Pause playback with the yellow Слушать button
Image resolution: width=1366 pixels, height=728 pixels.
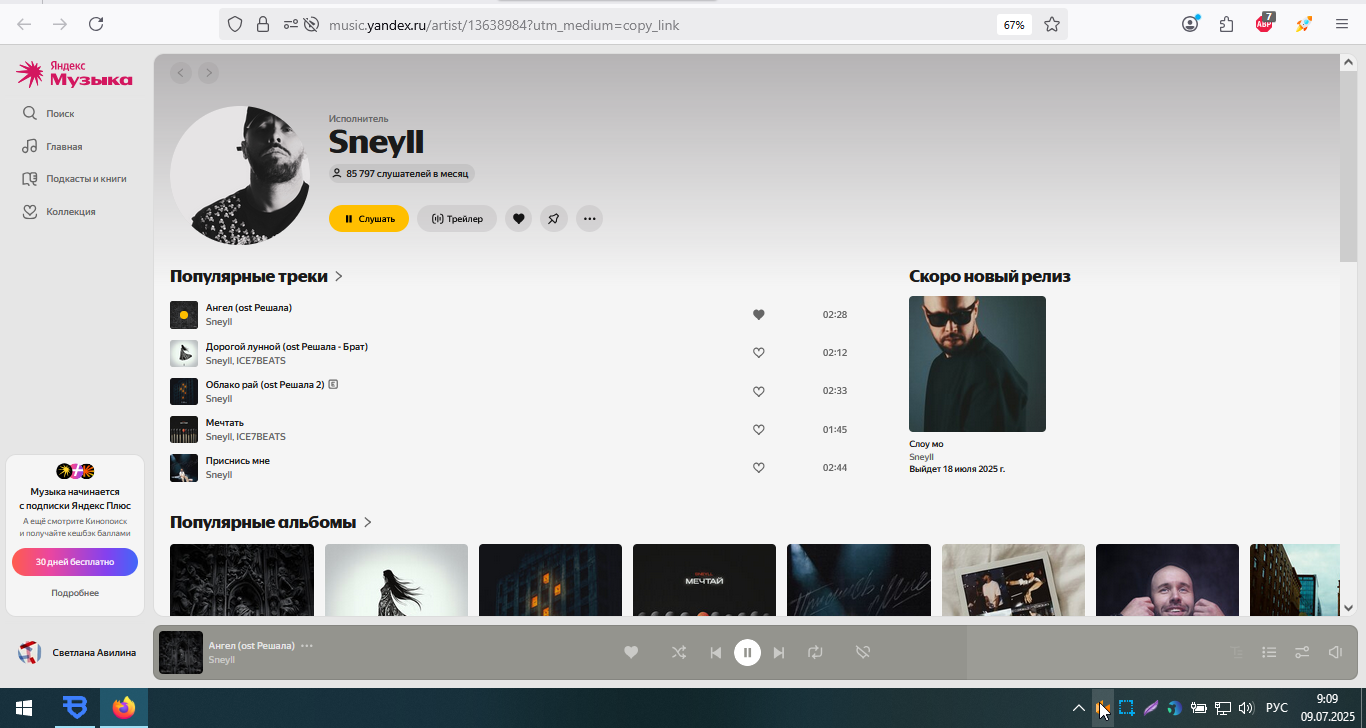pyautogui.click(x=369, y=218)
